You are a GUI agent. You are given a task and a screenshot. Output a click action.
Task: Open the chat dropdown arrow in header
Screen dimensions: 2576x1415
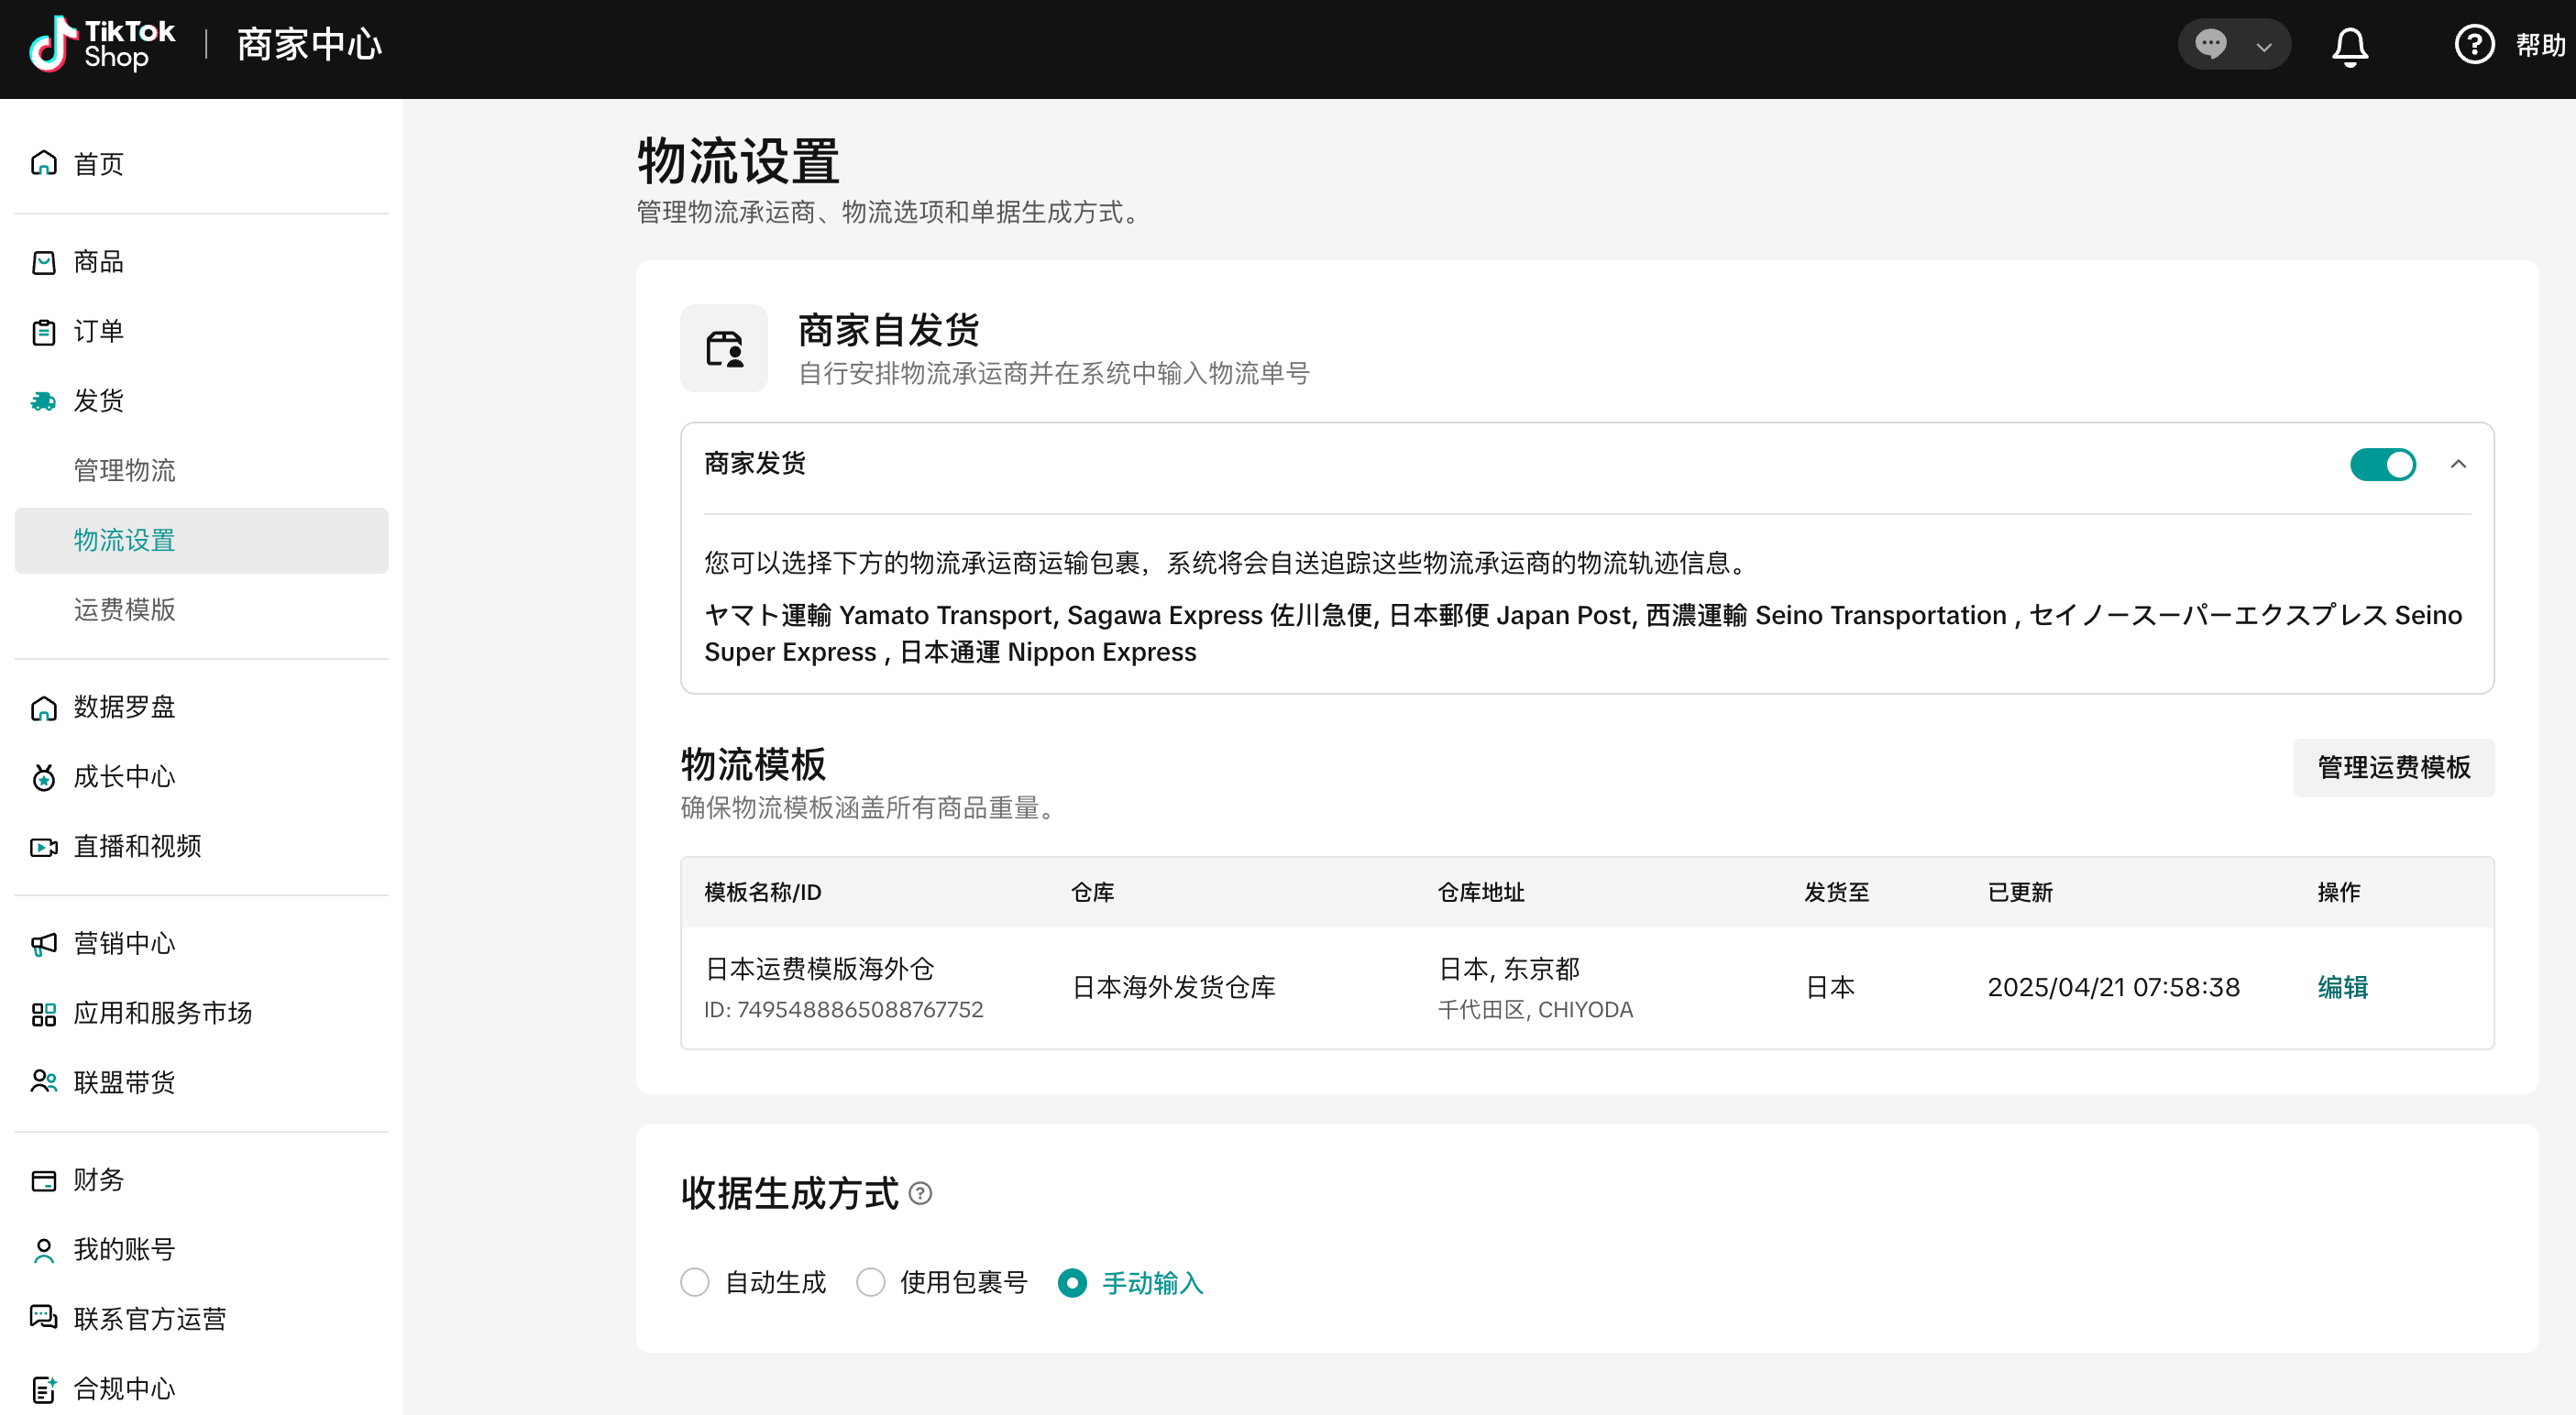[2264, 47]
